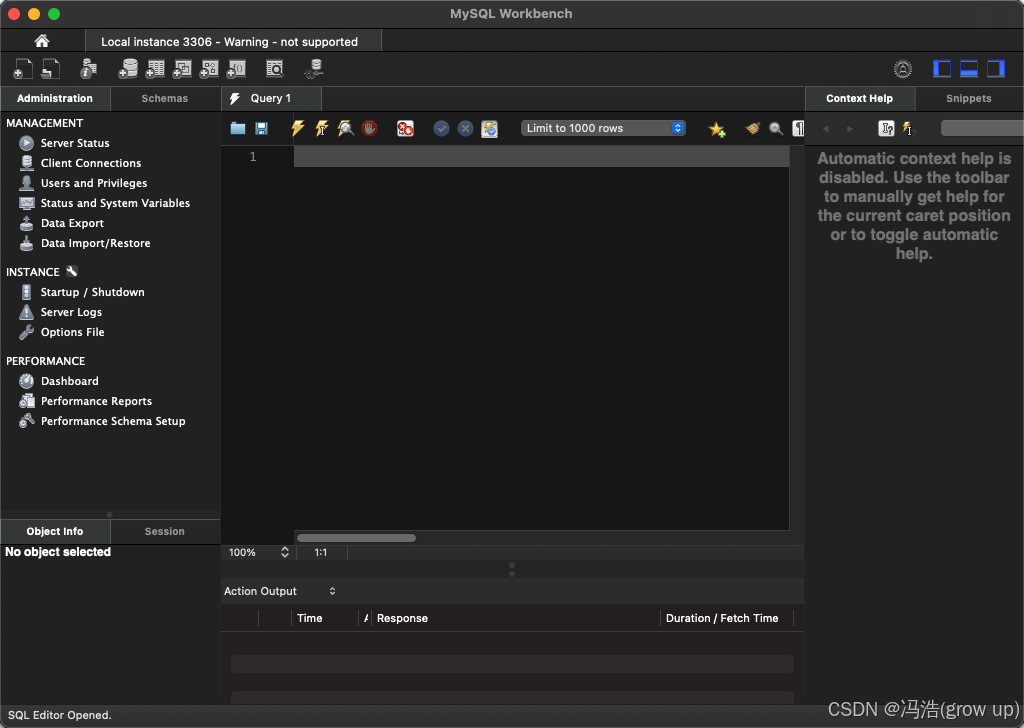The height and width of the screenshot is (728, 1024).
Task: Create a new function icon
Action: tap(236, 69)
